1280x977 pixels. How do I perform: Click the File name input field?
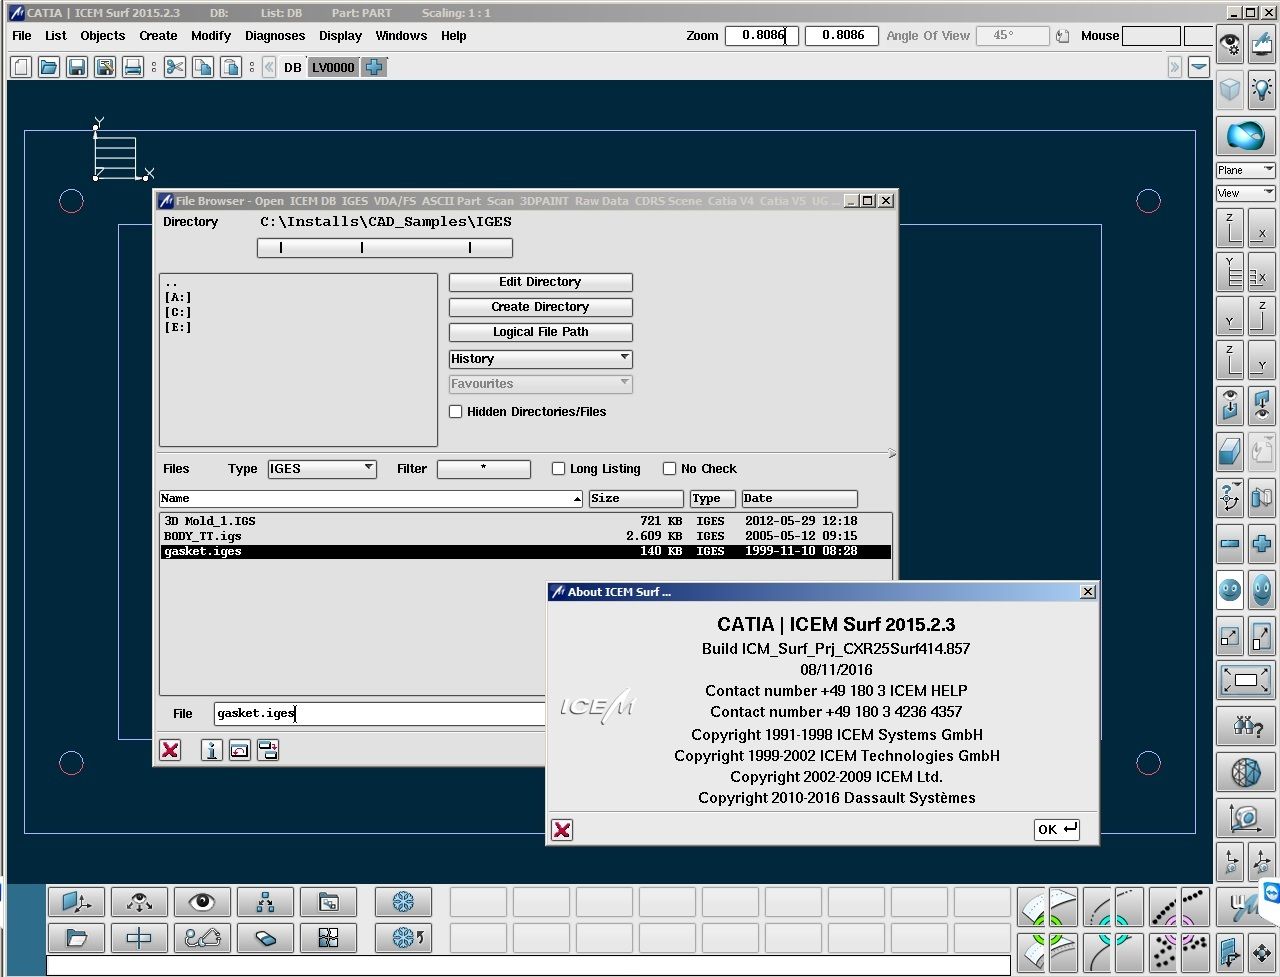pyautogui.click(x=380, y=713)
